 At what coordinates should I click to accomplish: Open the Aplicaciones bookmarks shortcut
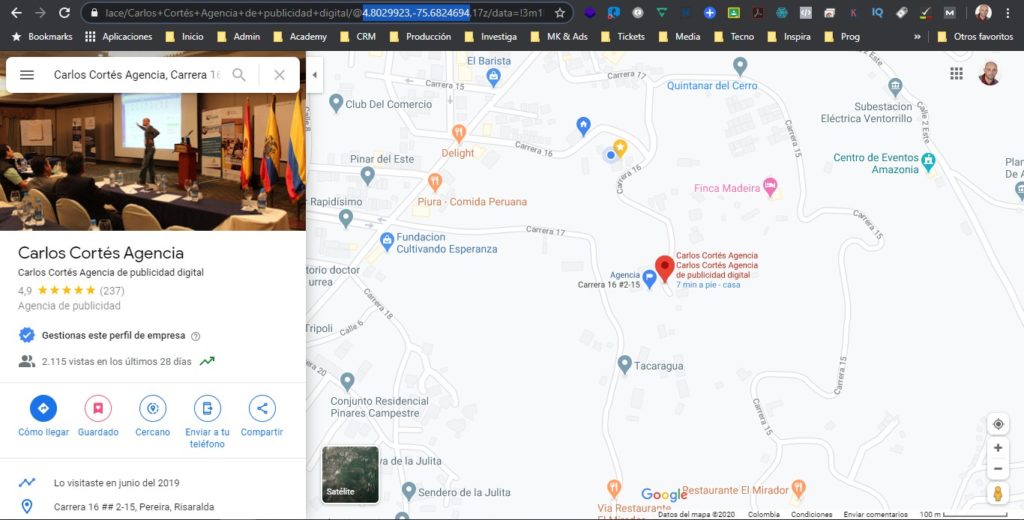119,37
